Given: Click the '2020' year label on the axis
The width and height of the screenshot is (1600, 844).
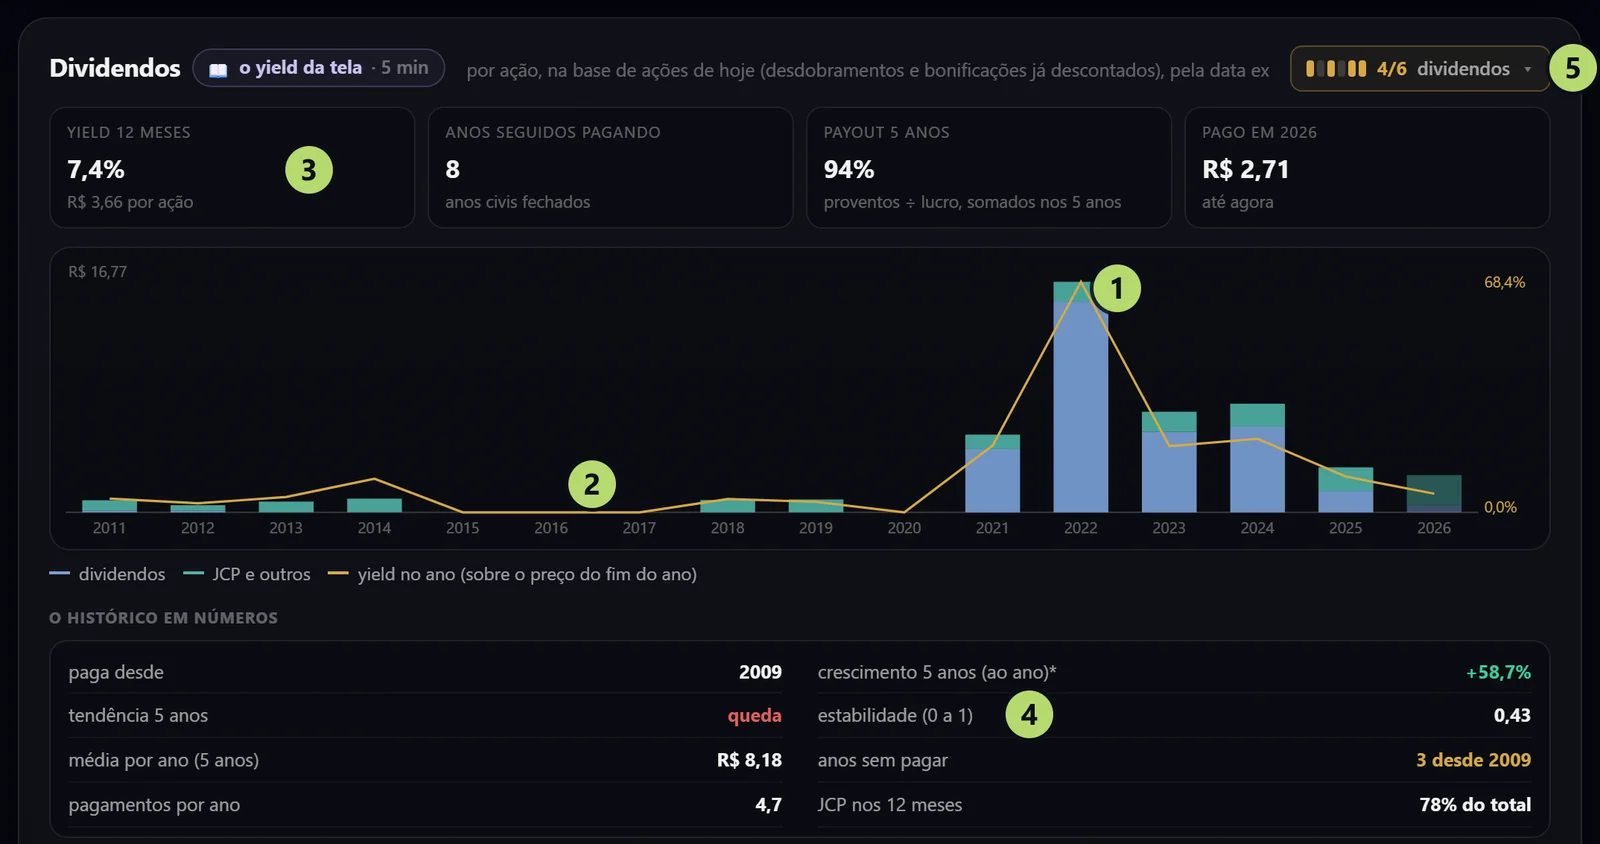Looking at the screenshot, I should (x=904, y=528).
